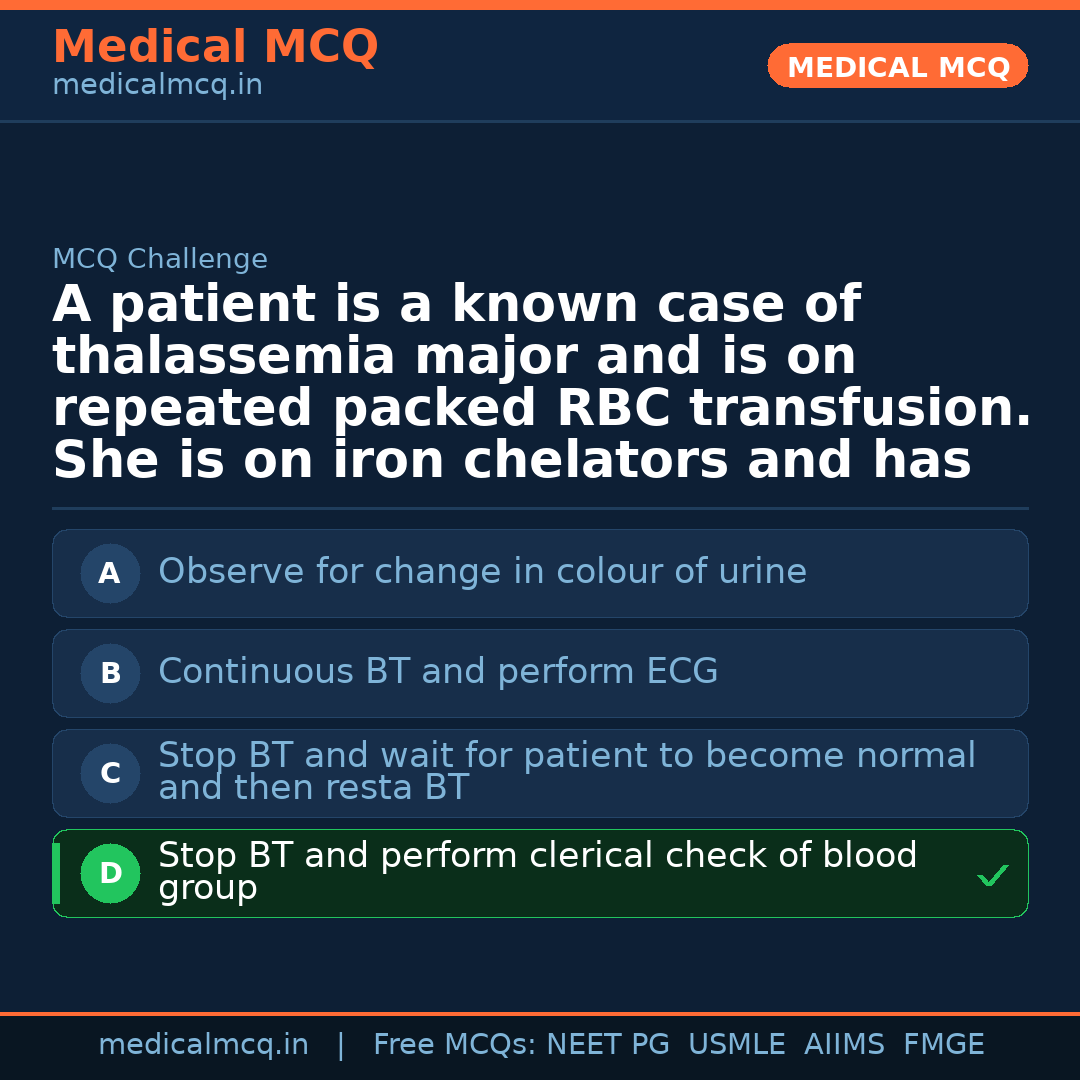Click the orange "Medical MCQ" header title
Screen dimensions: 1080x1080
215,46
